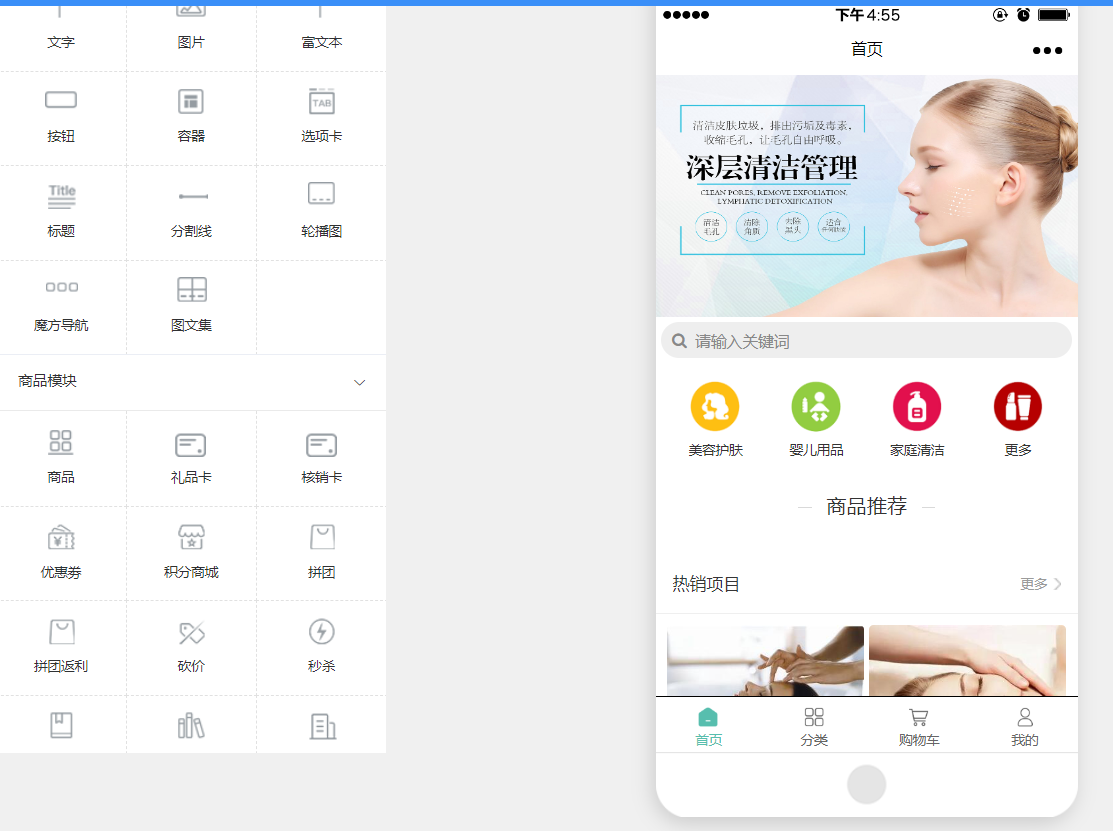Add the 核销卡 redemption card component
The image size is (1113, 831).
tap(322, 458)
